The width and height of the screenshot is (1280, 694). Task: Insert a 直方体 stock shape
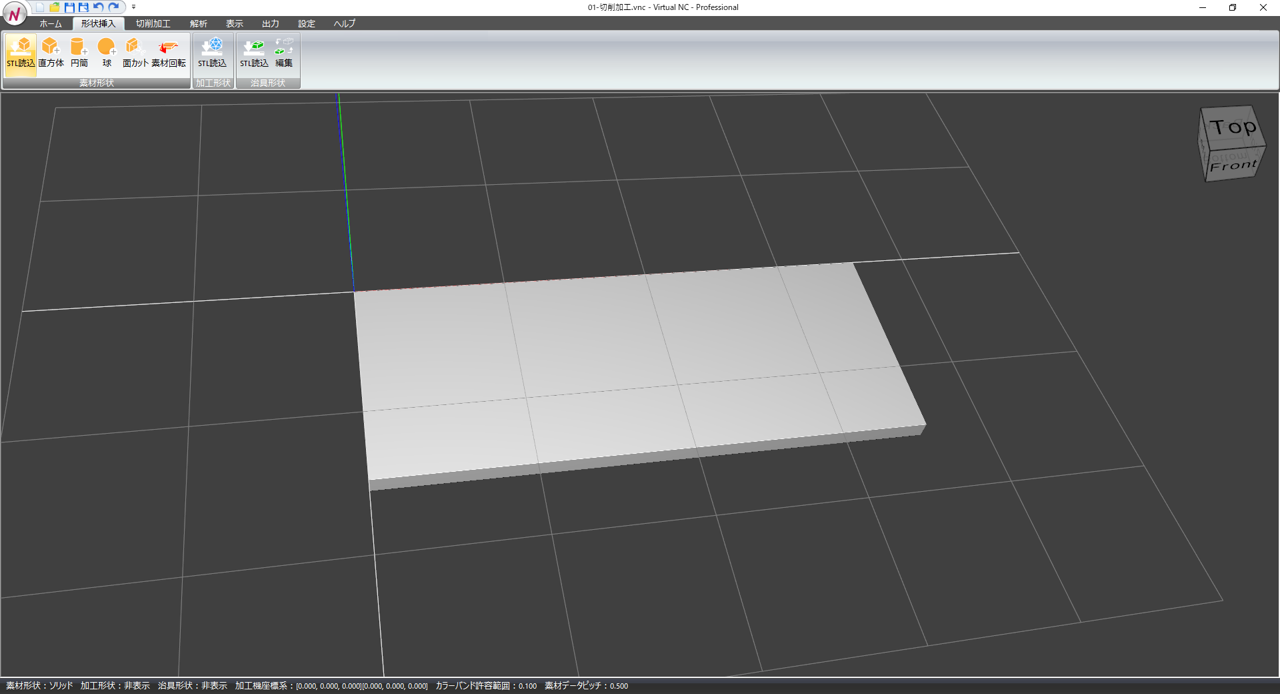coord(50,53)
